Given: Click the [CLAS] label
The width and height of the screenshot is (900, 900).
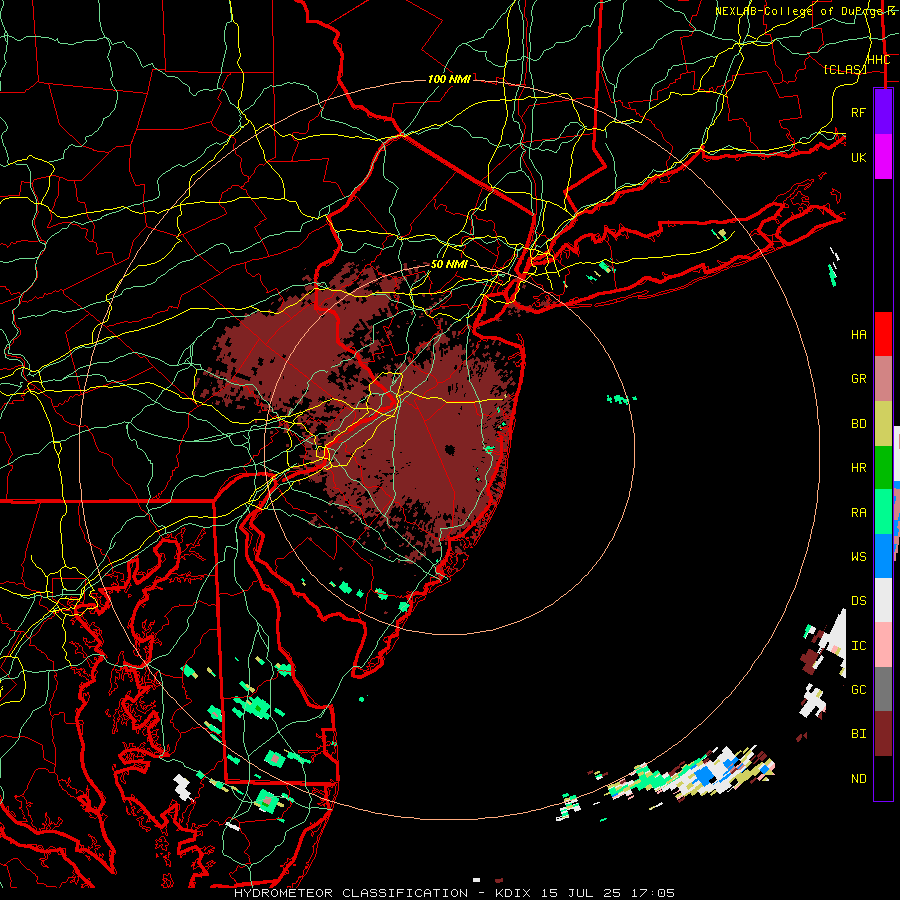Looking at the screenshot, I should point(845,69).
